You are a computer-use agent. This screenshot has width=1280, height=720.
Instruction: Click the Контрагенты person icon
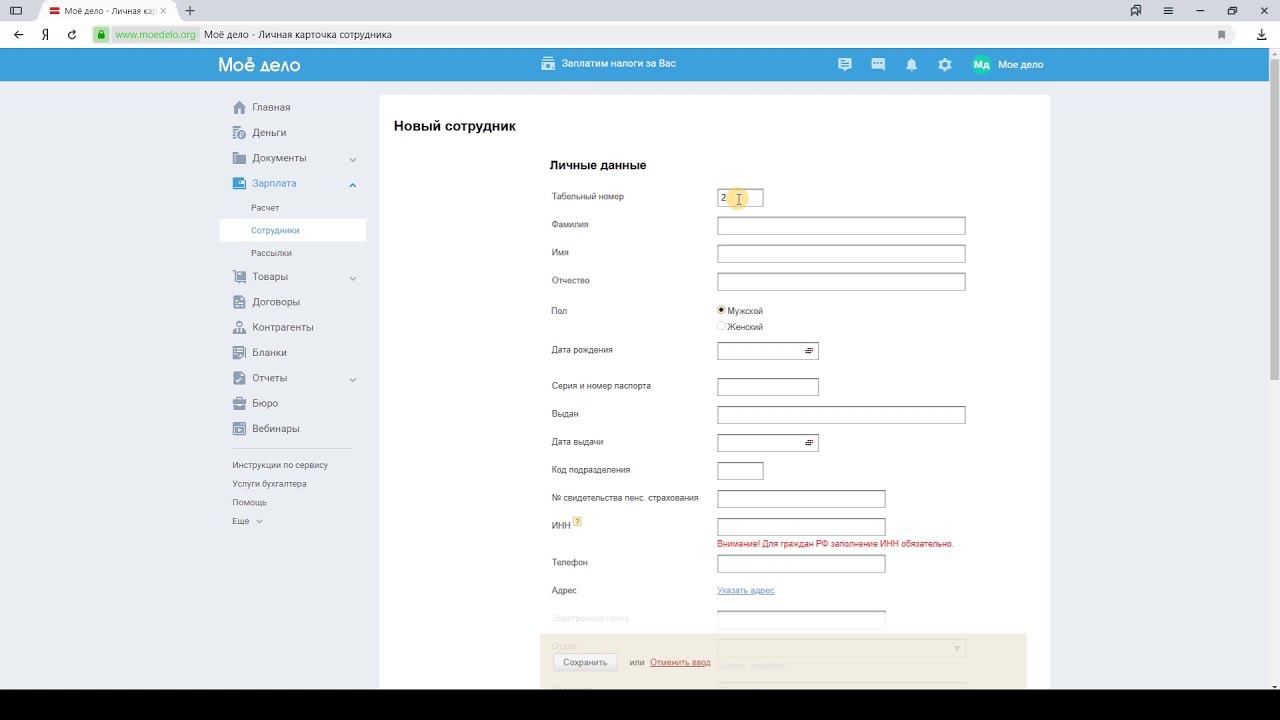(239, 327)
